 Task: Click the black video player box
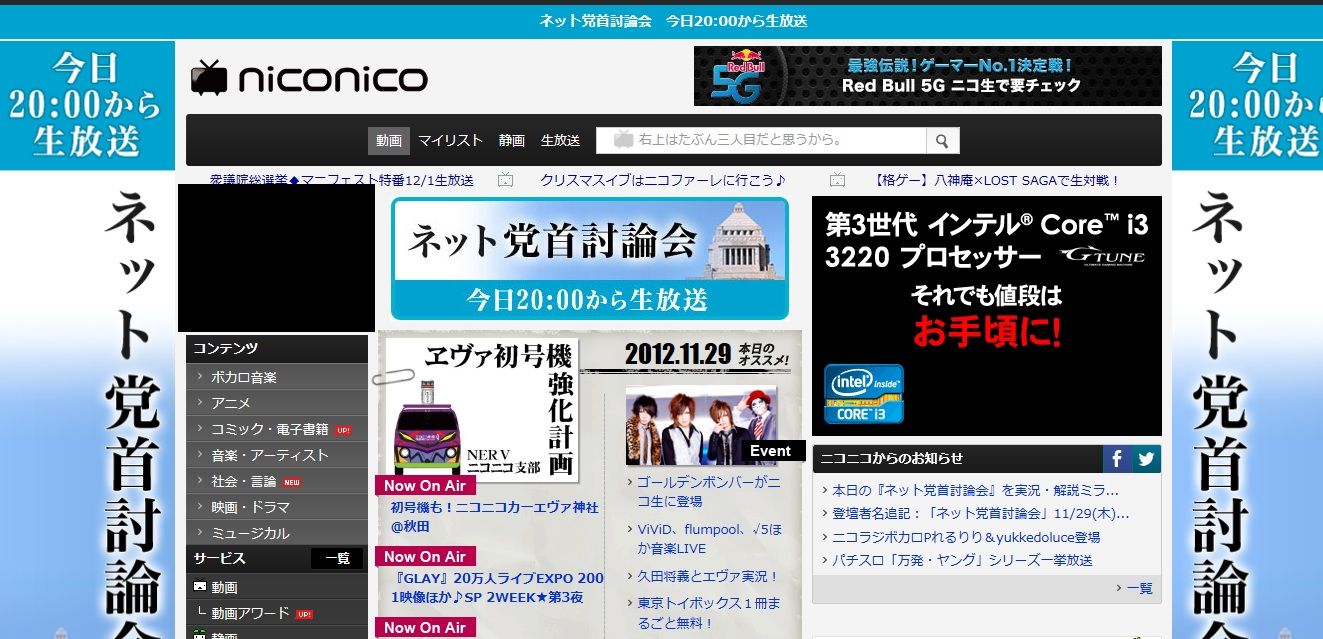click(x=276, y=258)
